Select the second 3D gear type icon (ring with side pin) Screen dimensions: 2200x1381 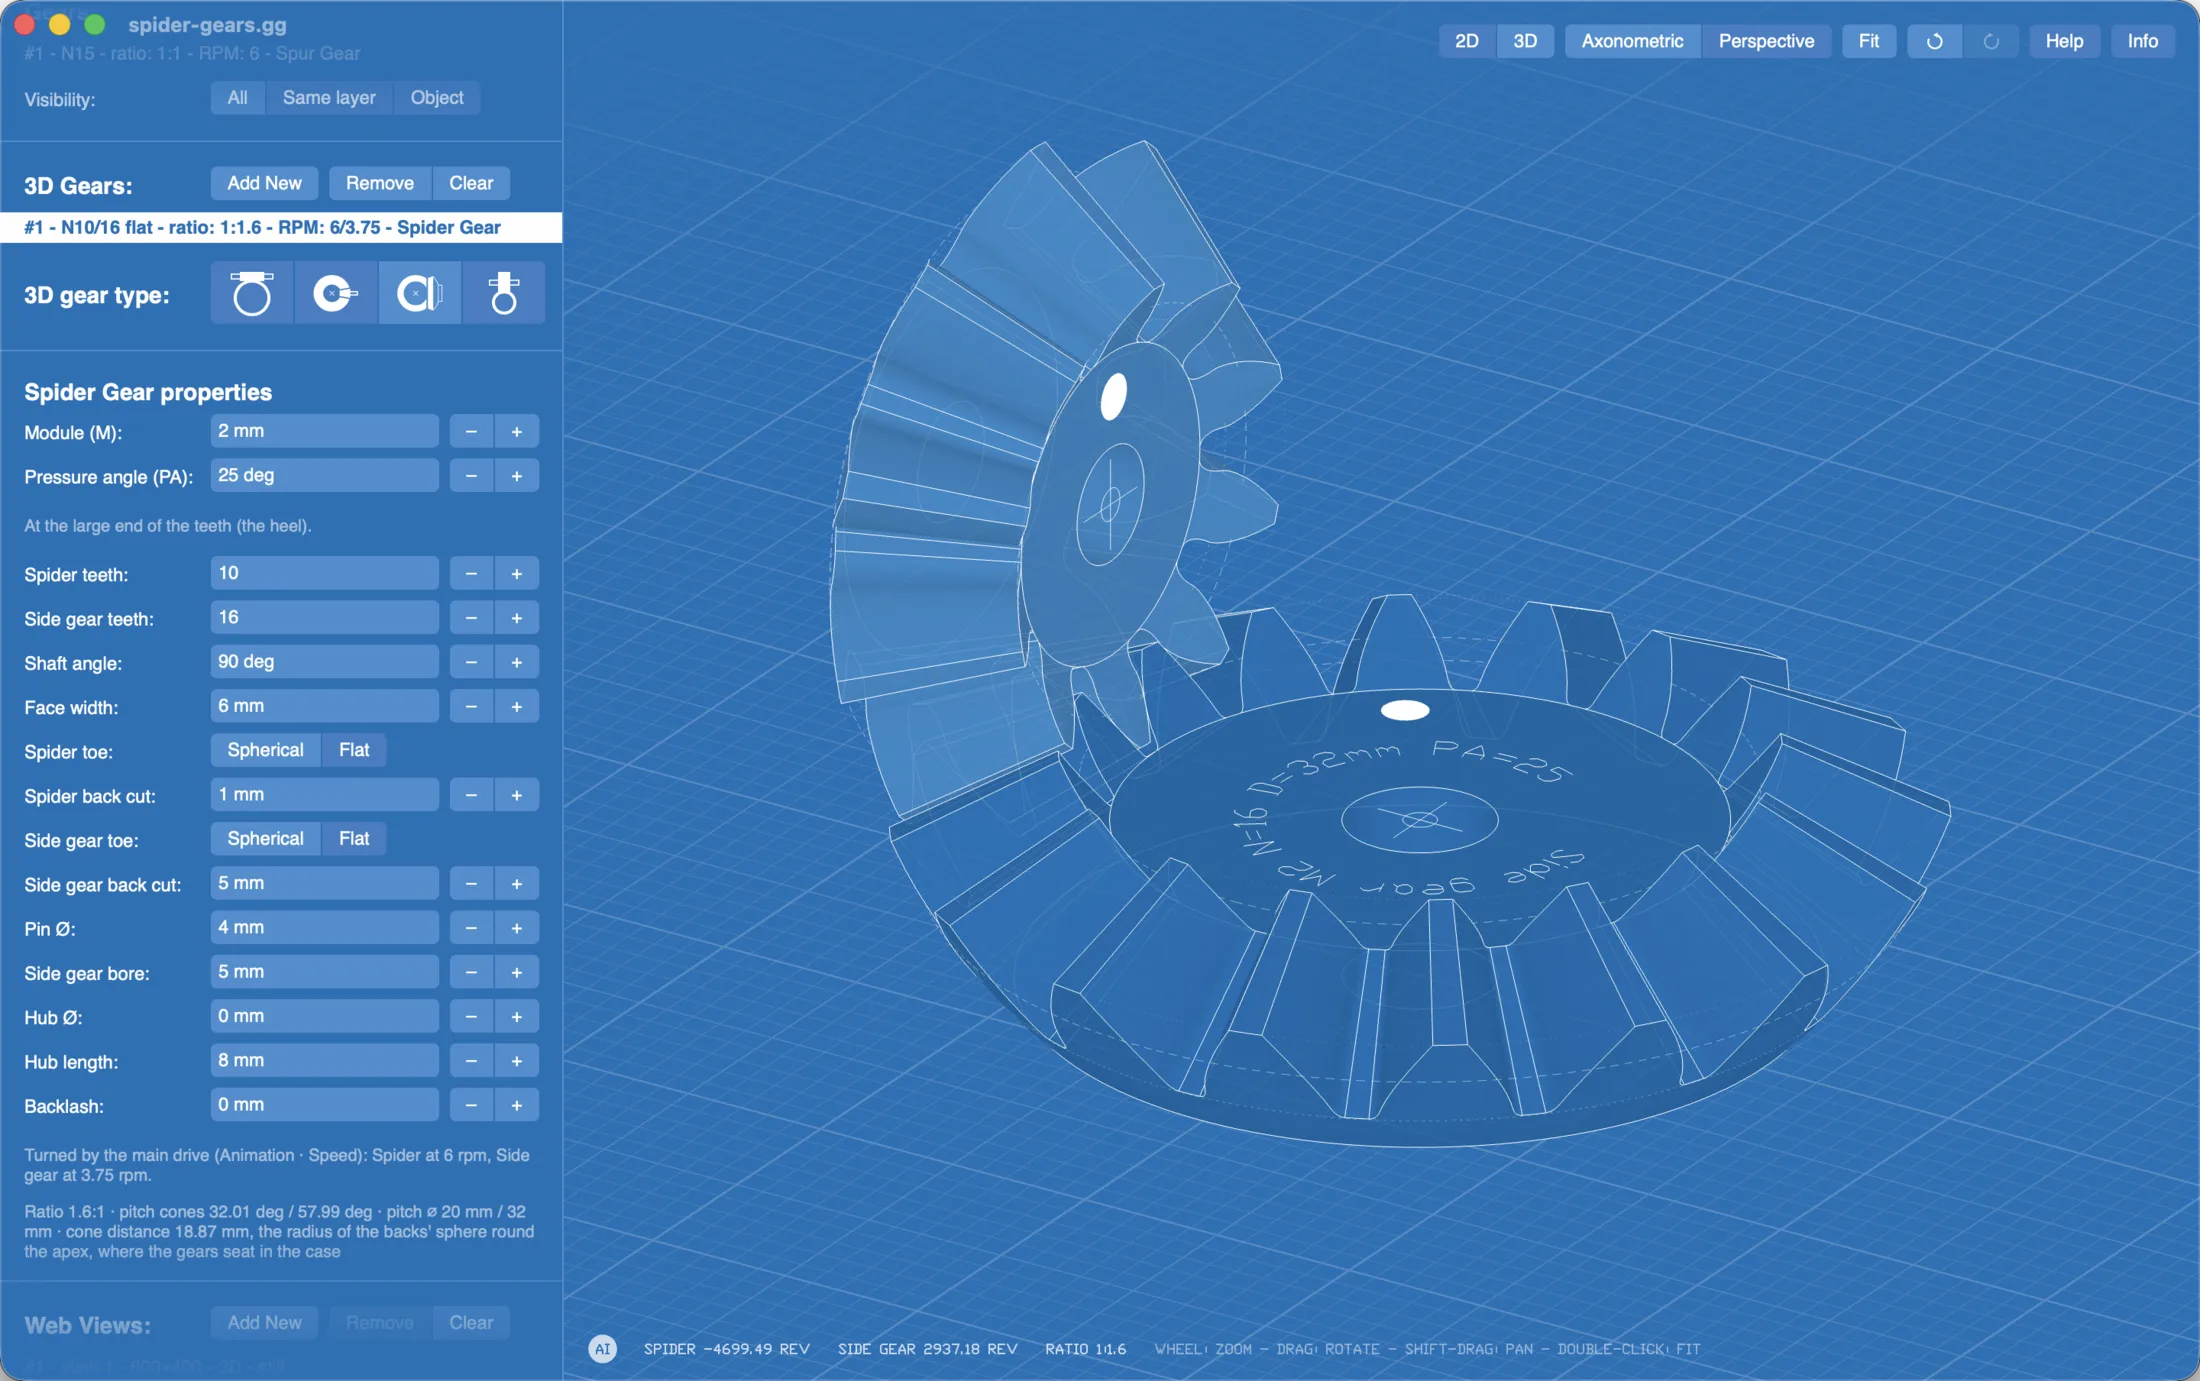[x=336, y=293]
